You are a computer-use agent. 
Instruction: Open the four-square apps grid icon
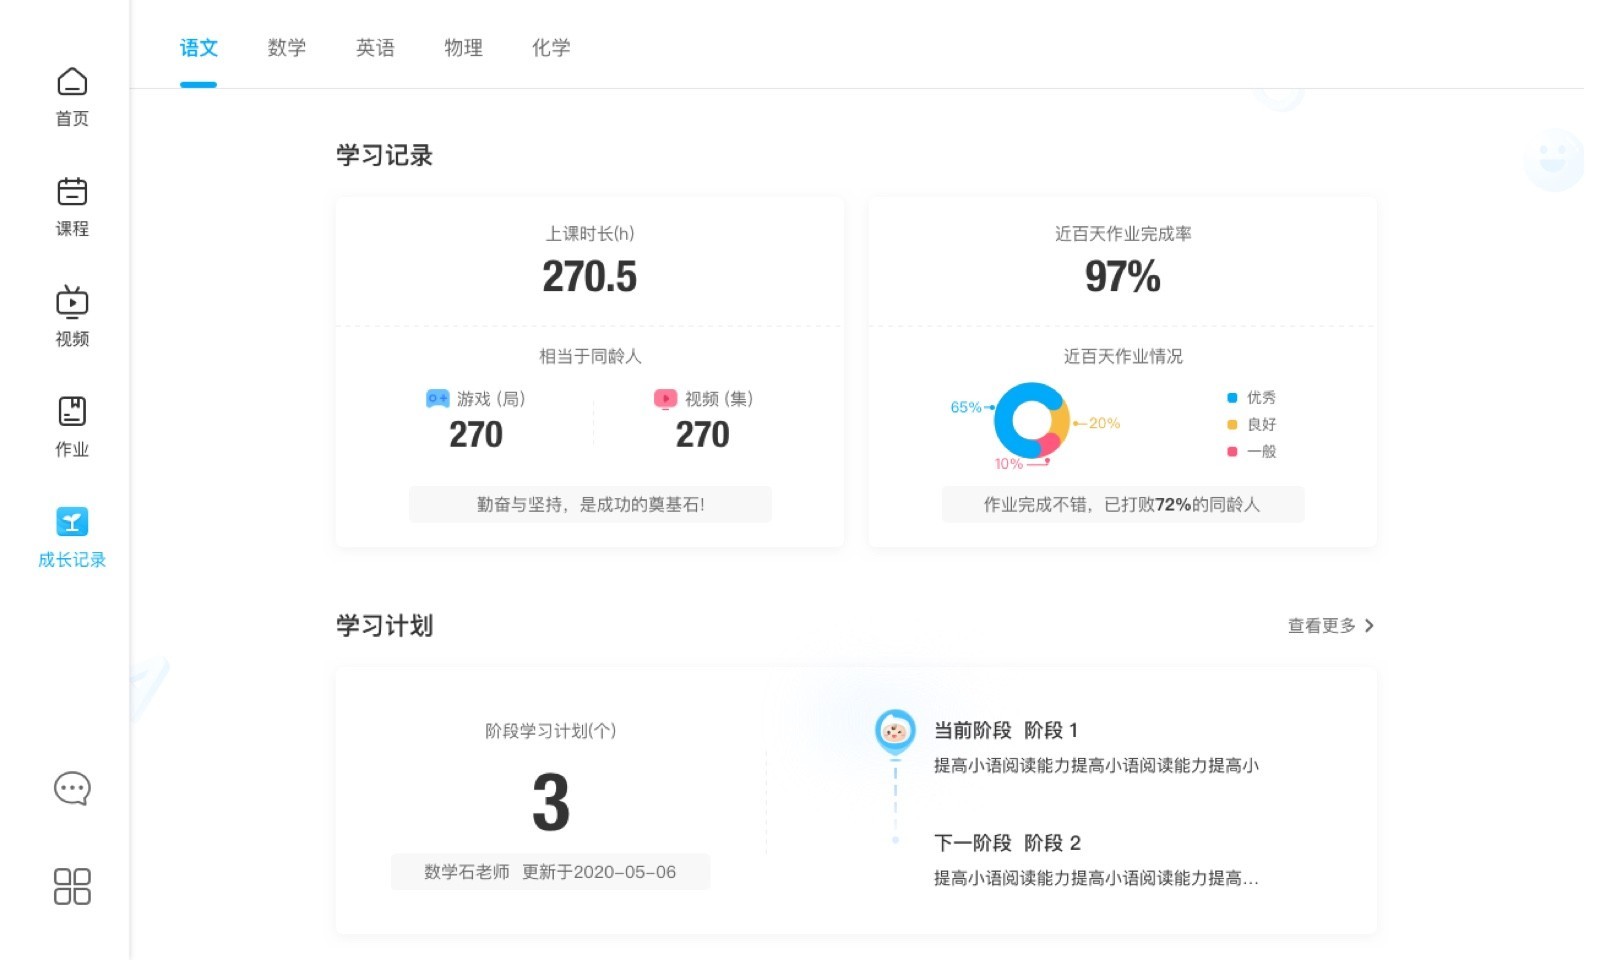click(x=72, y=886)
